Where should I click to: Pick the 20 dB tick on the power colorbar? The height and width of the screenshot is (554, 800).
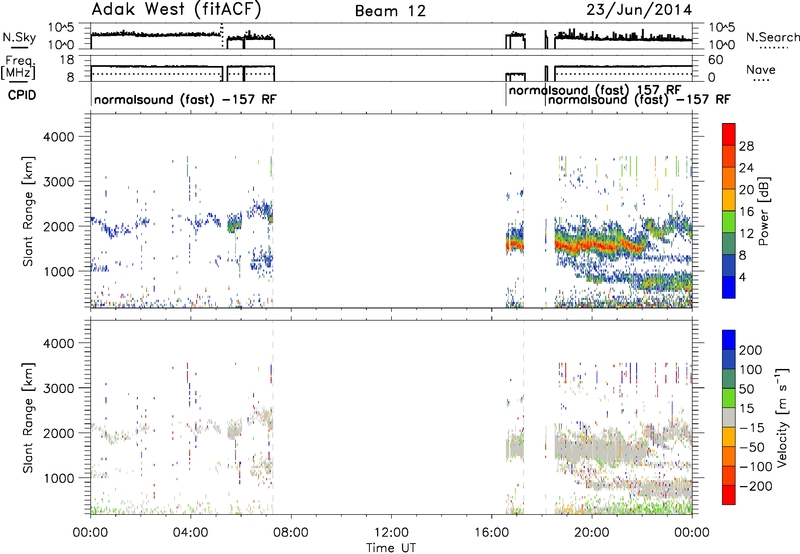tap(746, 190)
